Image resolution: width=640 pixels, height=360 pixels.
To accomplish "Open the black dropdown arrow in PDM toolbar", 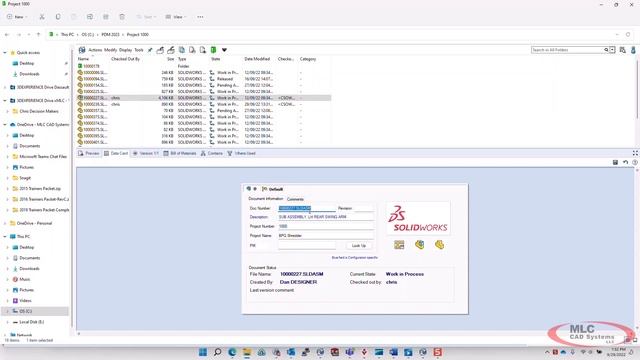I will tap(224, 50).
